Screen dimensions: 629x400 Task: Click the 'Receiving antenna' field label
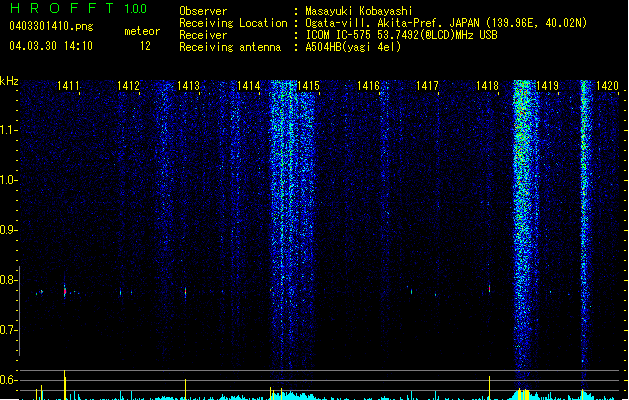click(x=230, y=47)
